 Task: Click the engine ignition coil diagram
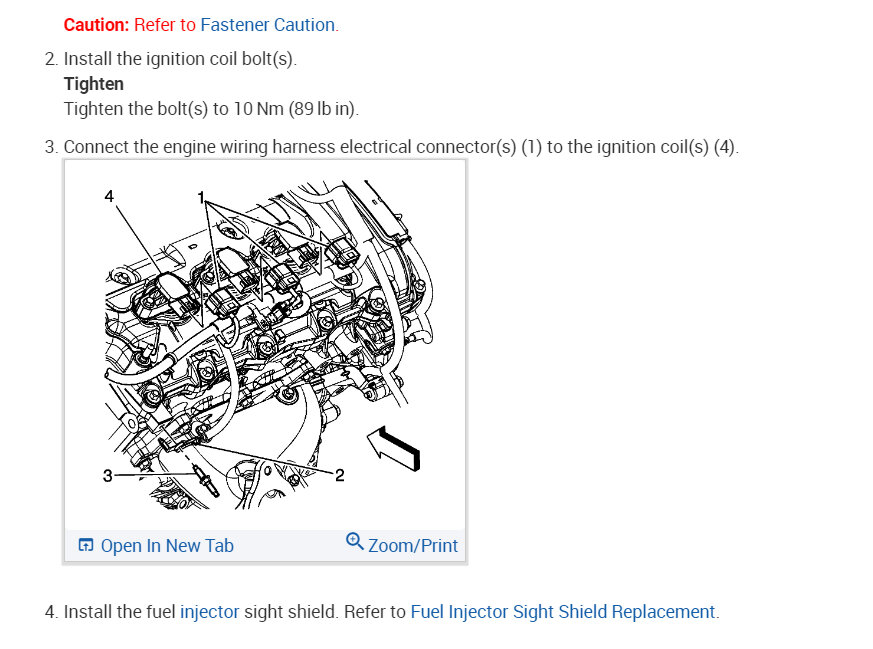265,345
